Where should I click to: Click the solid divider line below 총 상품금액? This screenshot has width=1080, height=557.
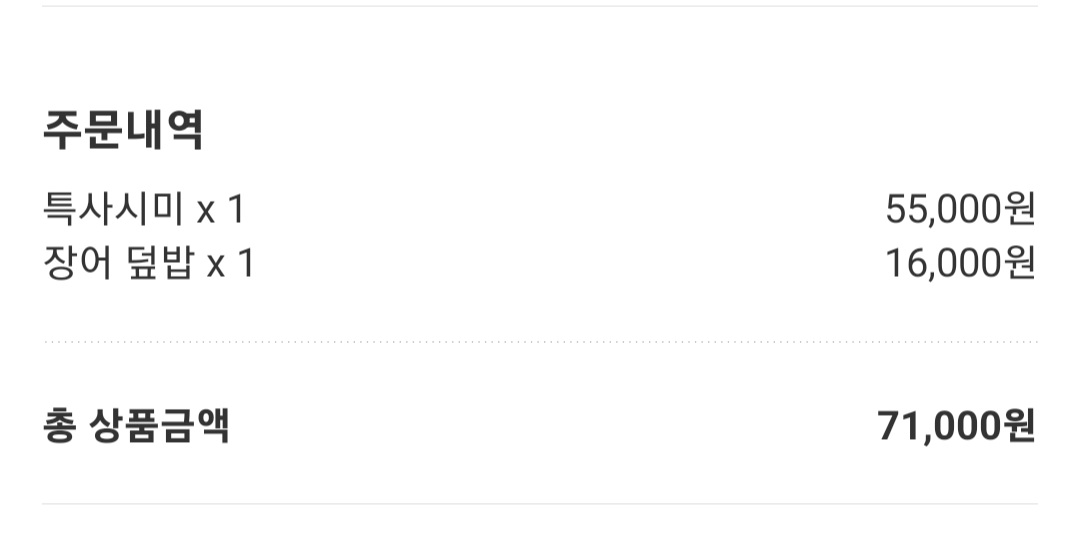click(540, 504)
